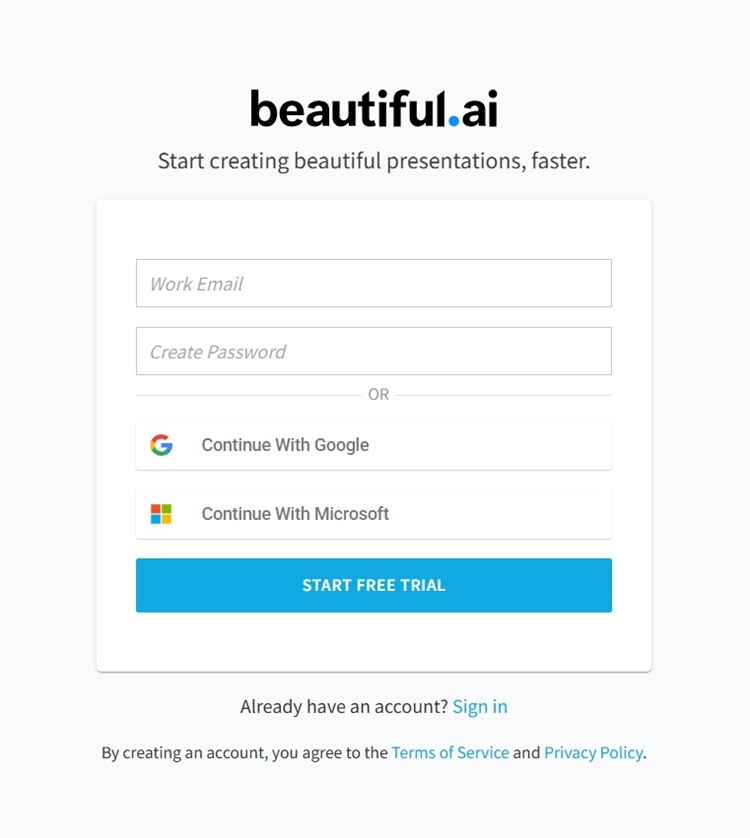Click the Google "G" icon

pyautogui.click(x=162, y=444)
